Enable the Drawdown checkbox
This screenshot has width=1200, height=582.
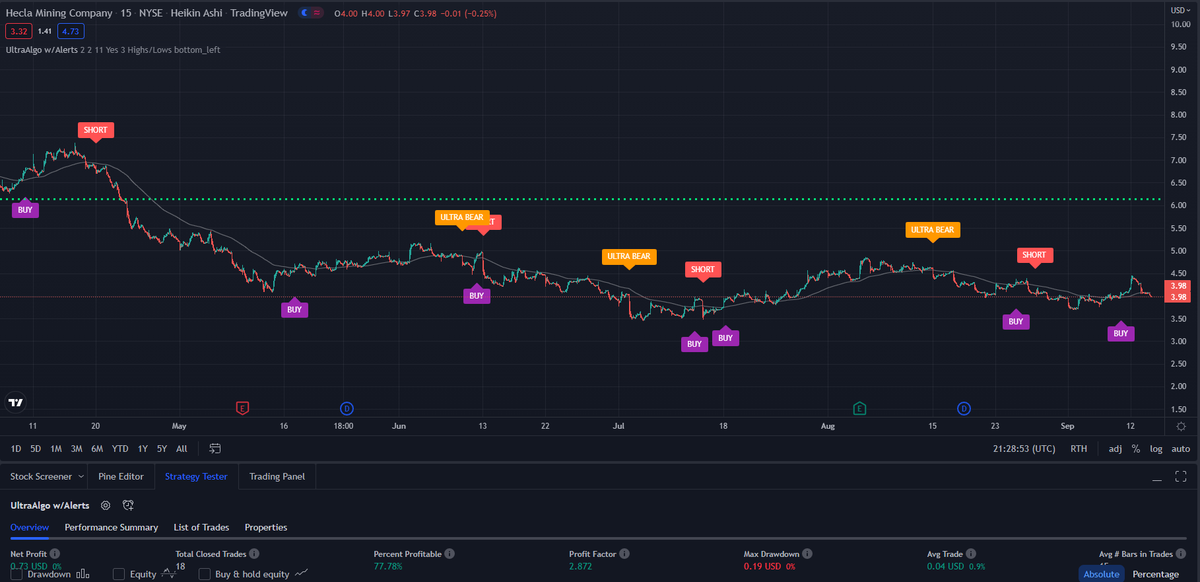point(16,574)
